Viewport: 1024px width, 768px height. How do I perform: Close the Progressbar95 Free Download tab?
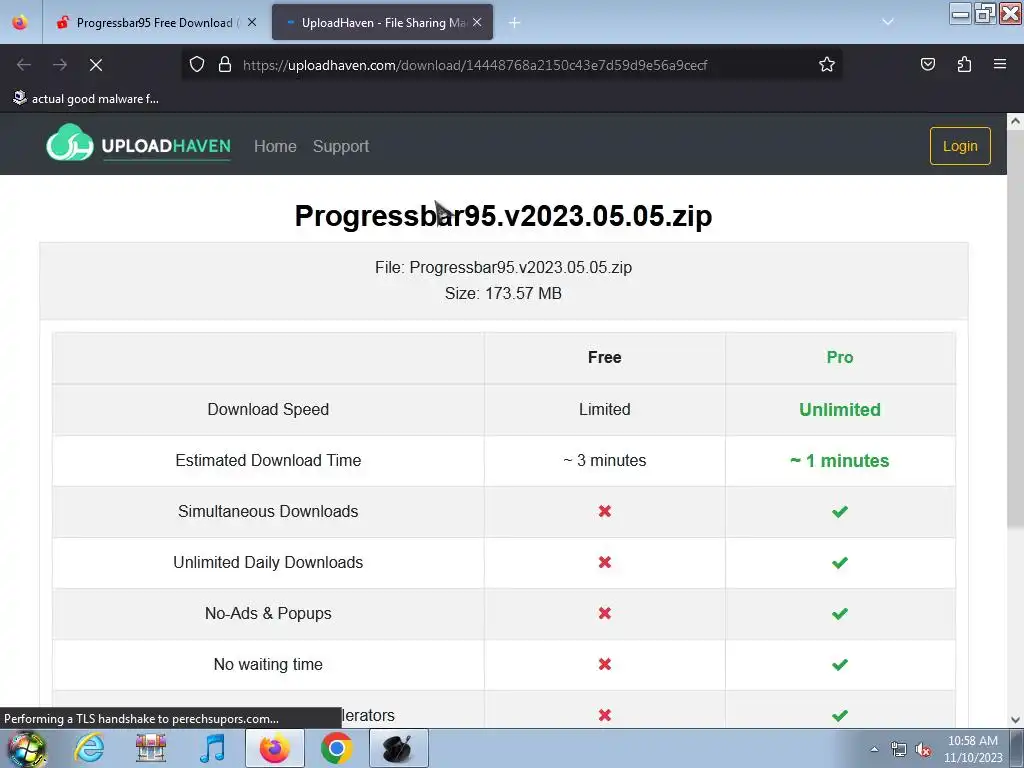pyautogui.click(x=252, y=22)
